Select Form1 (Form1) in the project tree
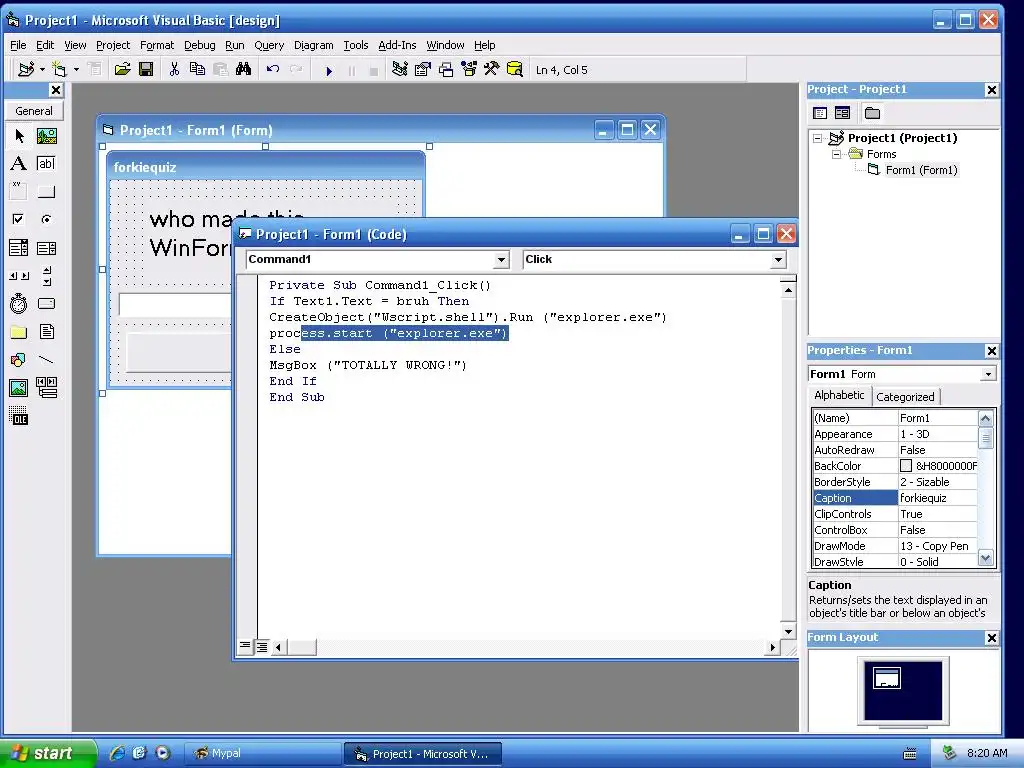 click(x=921, y=170)
